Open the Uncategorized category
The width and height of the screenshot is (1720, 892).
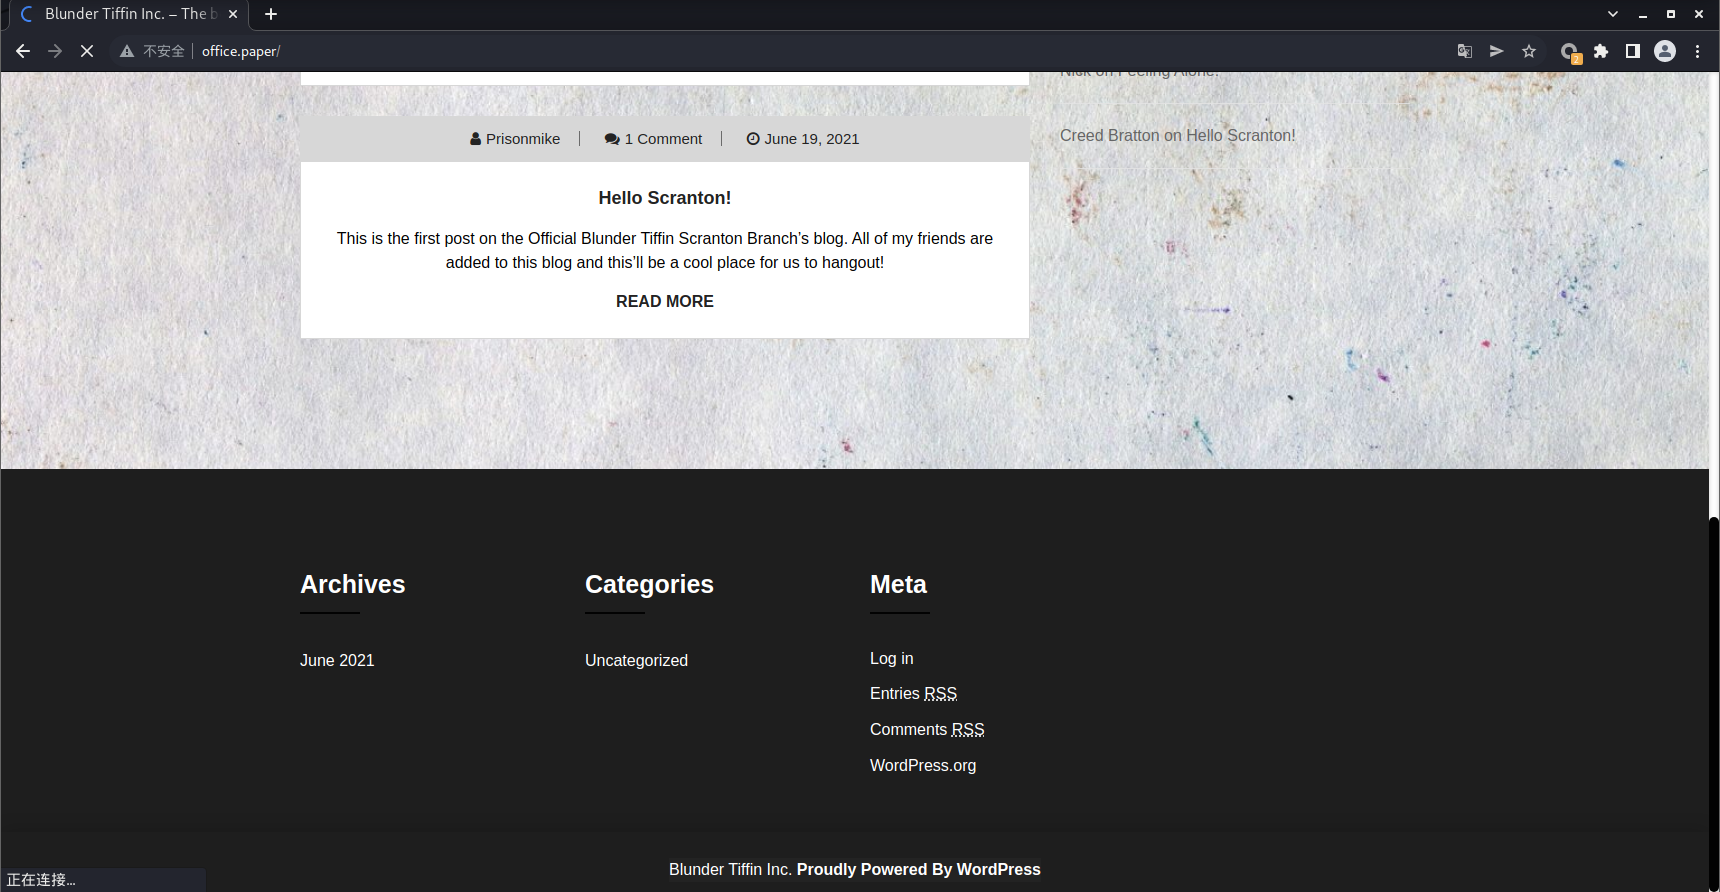(636, 661)
